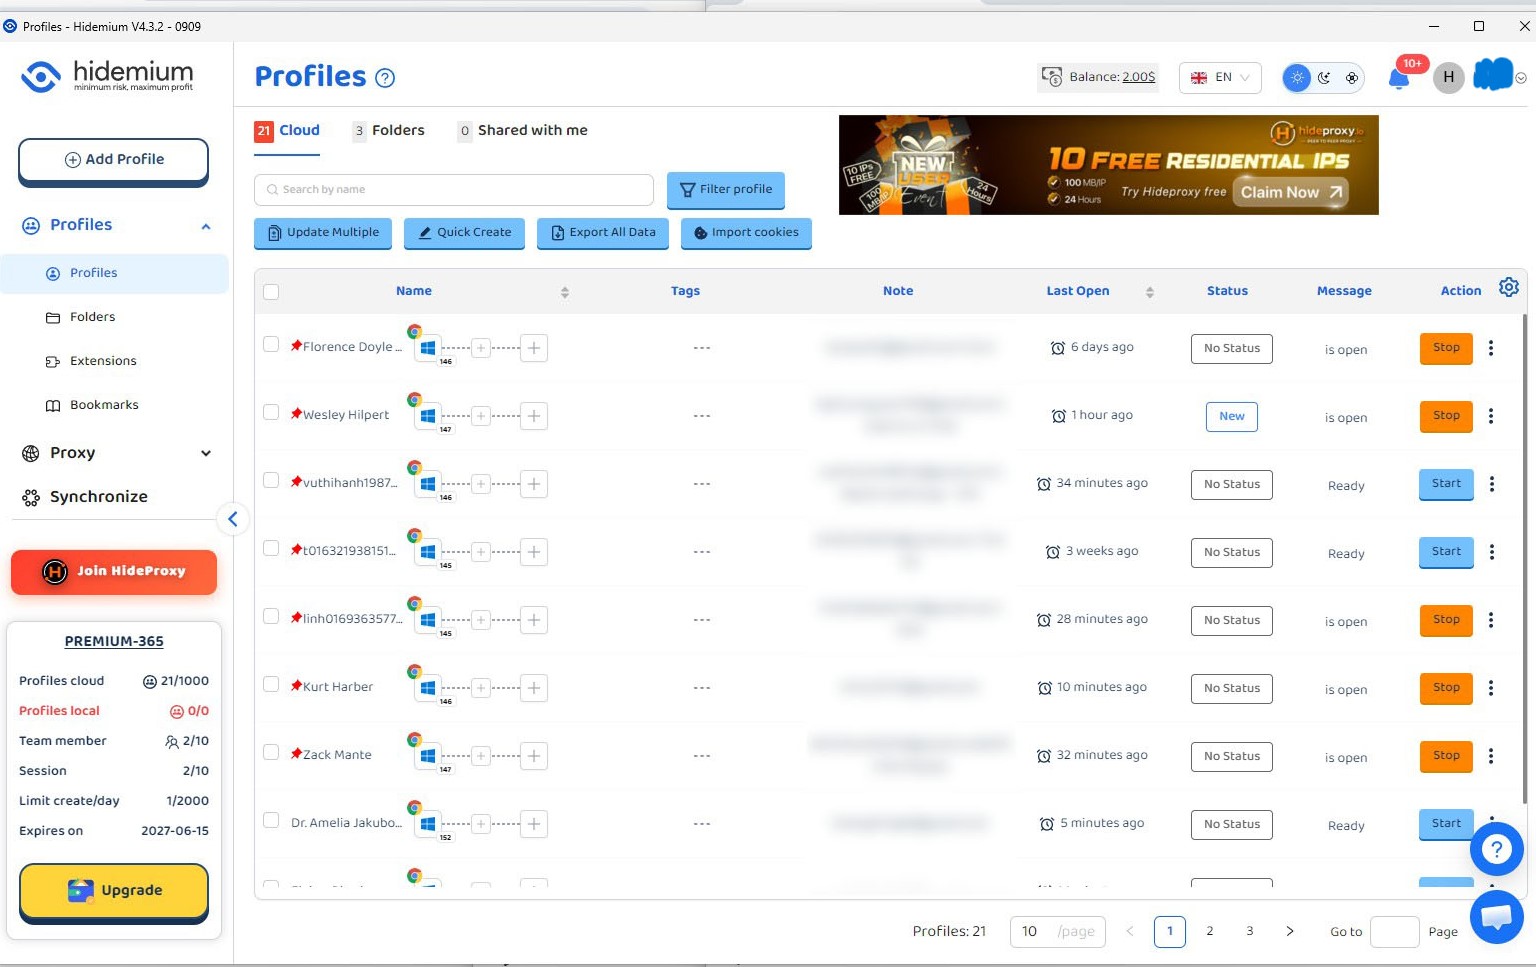Screen dimensions: 1536x967
Task: Stop the Wesley Hilpert profile
Action: pyautogui.click(x=1446, y=416)
